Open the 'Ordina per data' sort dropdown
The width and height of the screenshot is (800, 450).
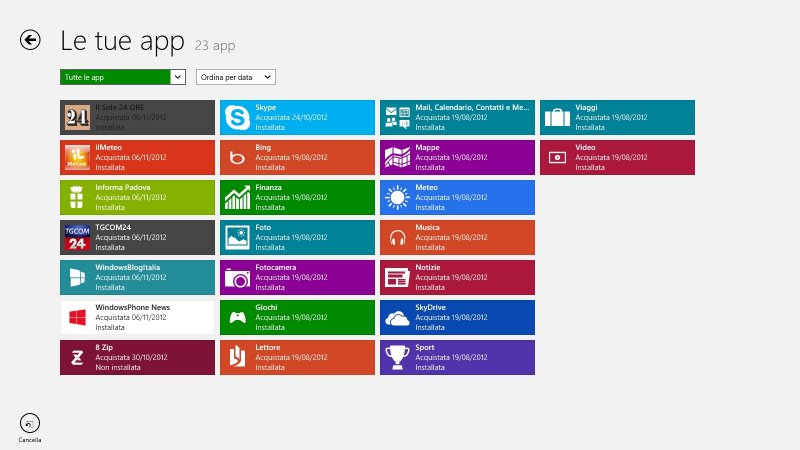[x=236, y=77]
